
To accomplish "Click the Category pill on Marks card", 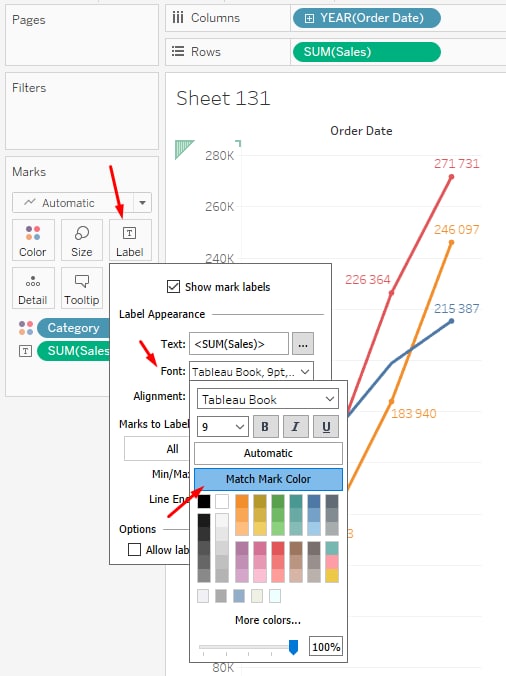I will coord(73,328).
